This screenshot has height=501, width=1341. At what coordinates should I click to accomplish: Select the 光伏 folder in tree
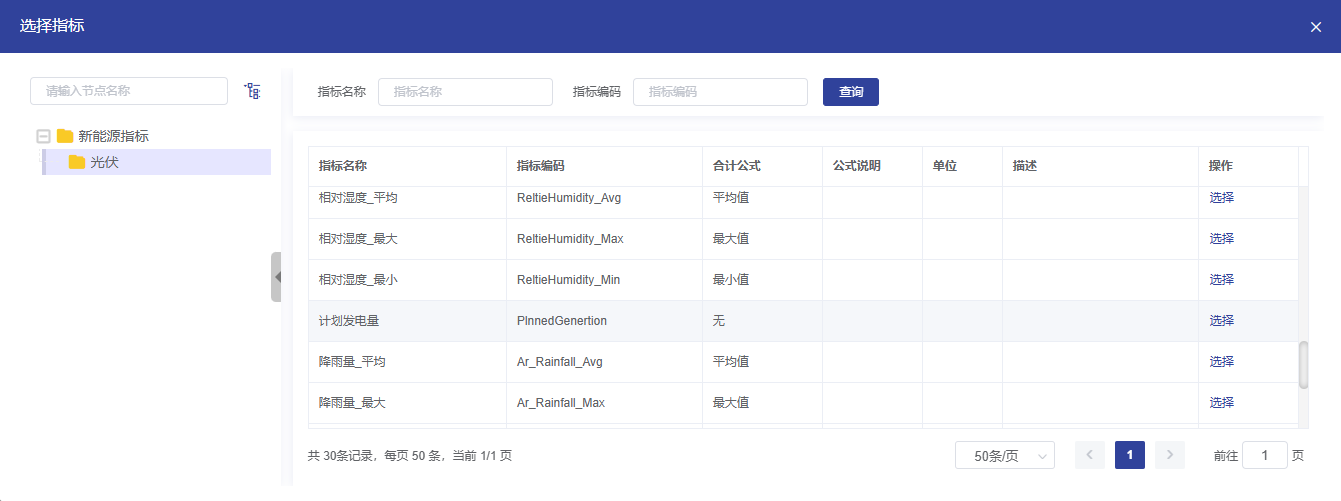pyautogui.click(x=104, y=162)
